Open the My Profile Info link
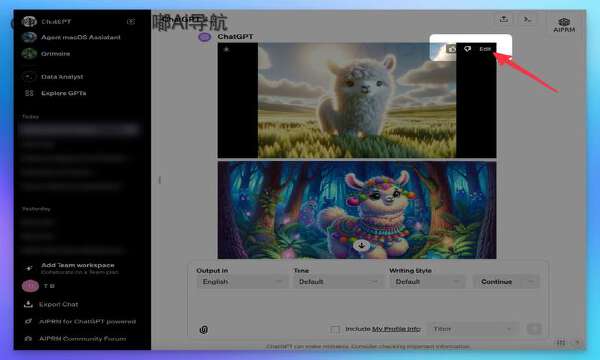 [396, 329]
